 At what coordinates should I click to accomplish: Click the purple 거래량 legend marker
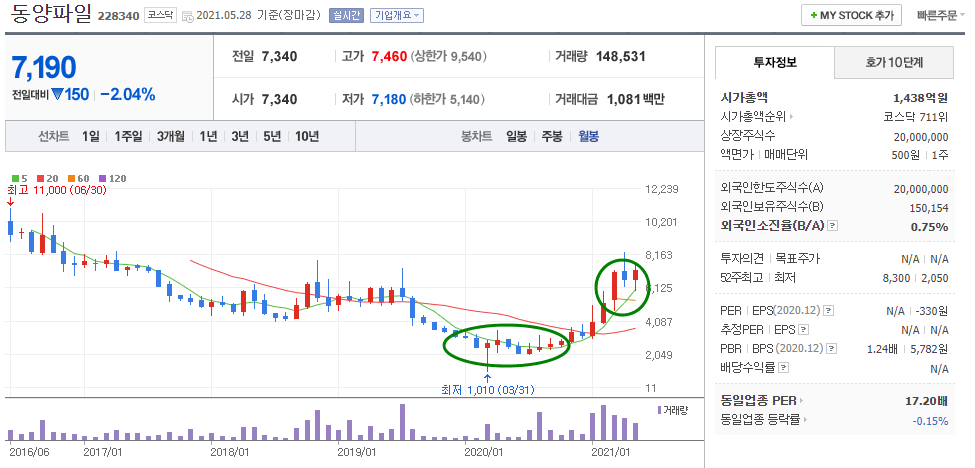pyautogui.click(x=659, y=410)
